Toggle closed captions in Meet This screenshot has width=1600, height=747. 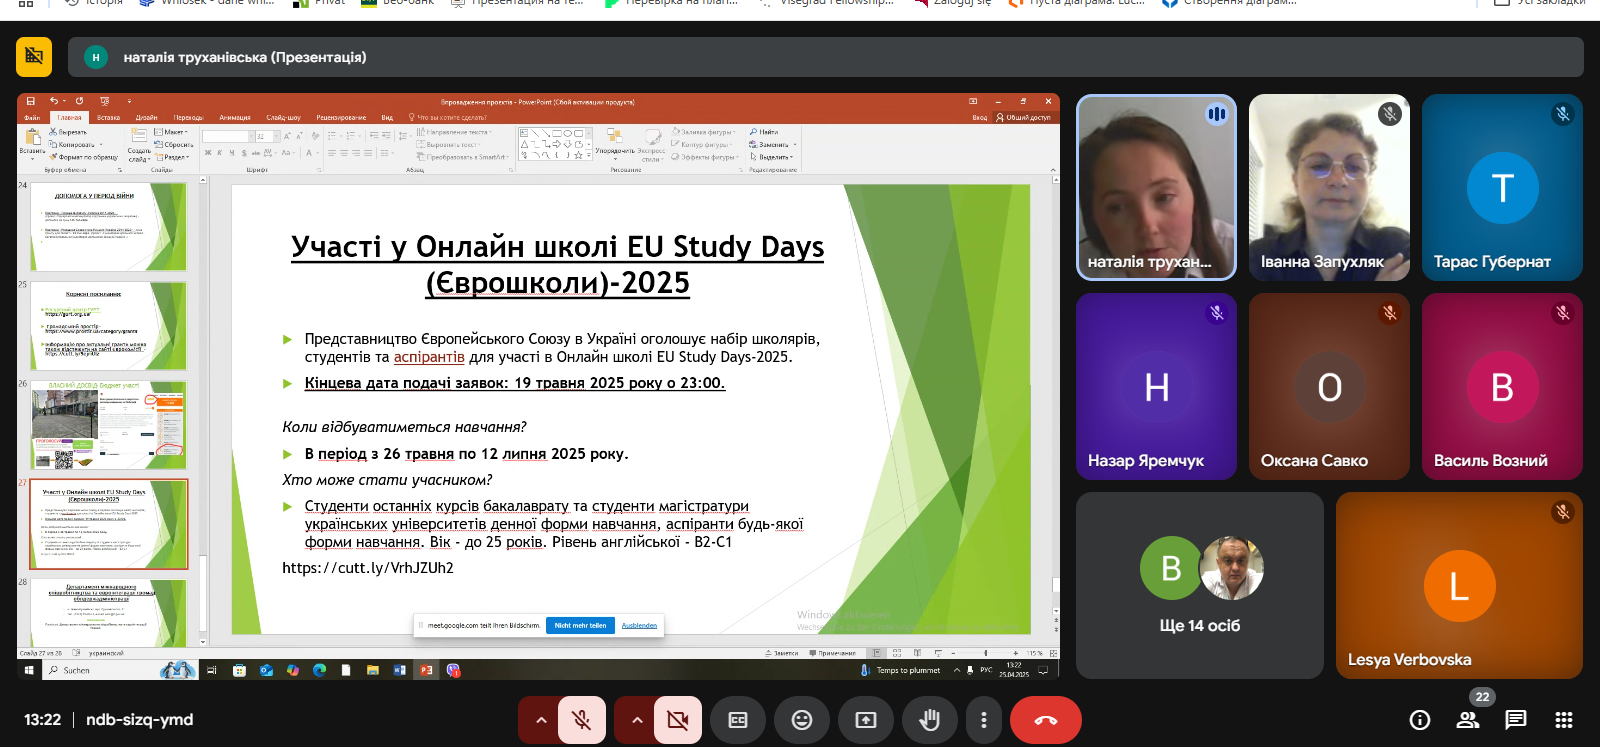(738, 720)
